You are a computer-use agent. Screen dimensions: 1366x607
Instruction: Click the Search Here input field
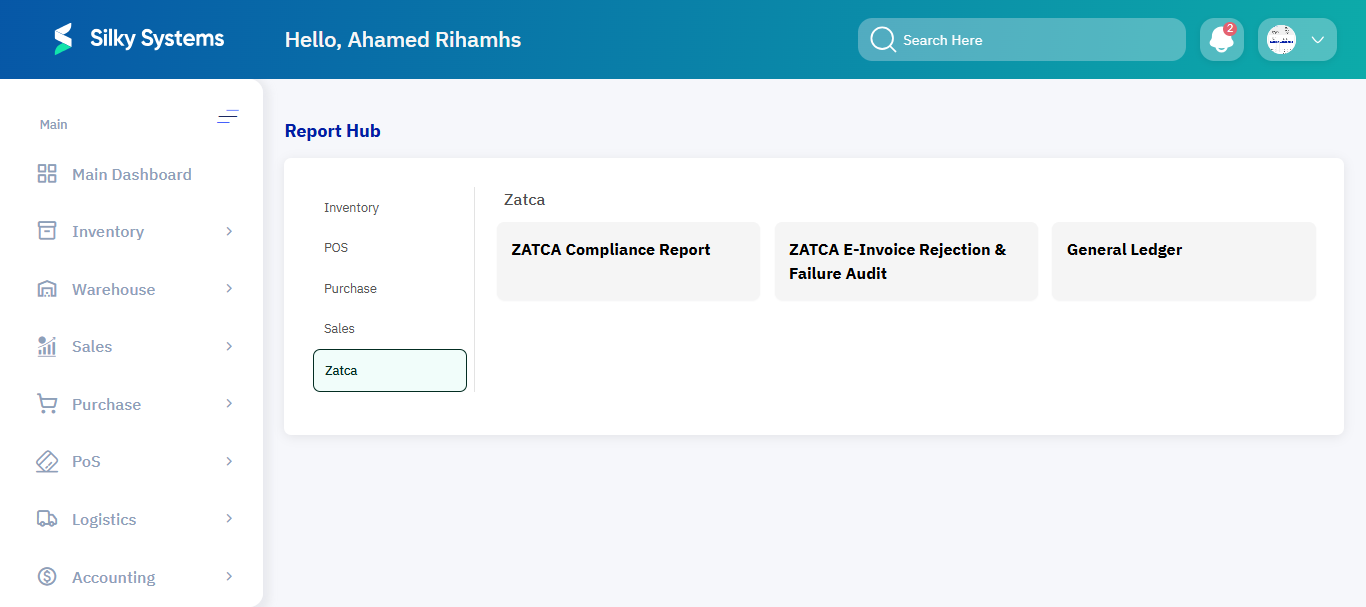(1020, 39)
